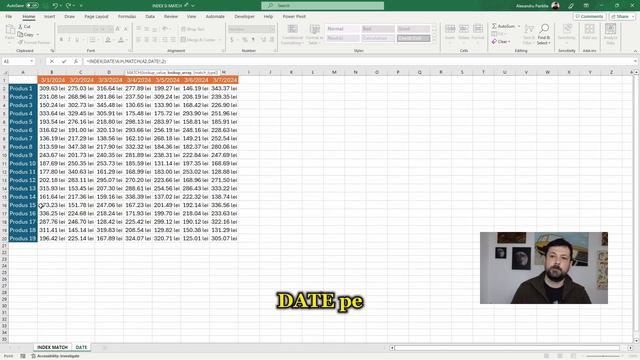Image resolution: width=640 pixels, height=360 pixels.
Task: Apply the Font Color button
Action: tap(121, 40)
